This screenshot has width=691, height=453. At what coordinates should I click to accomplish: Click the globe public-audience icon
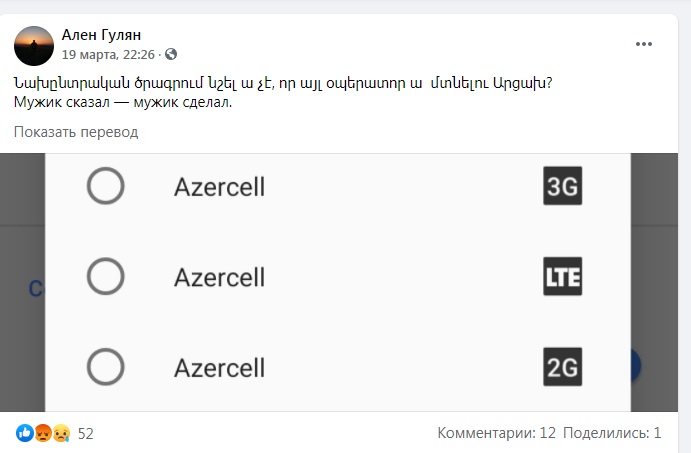click(171, 54)
